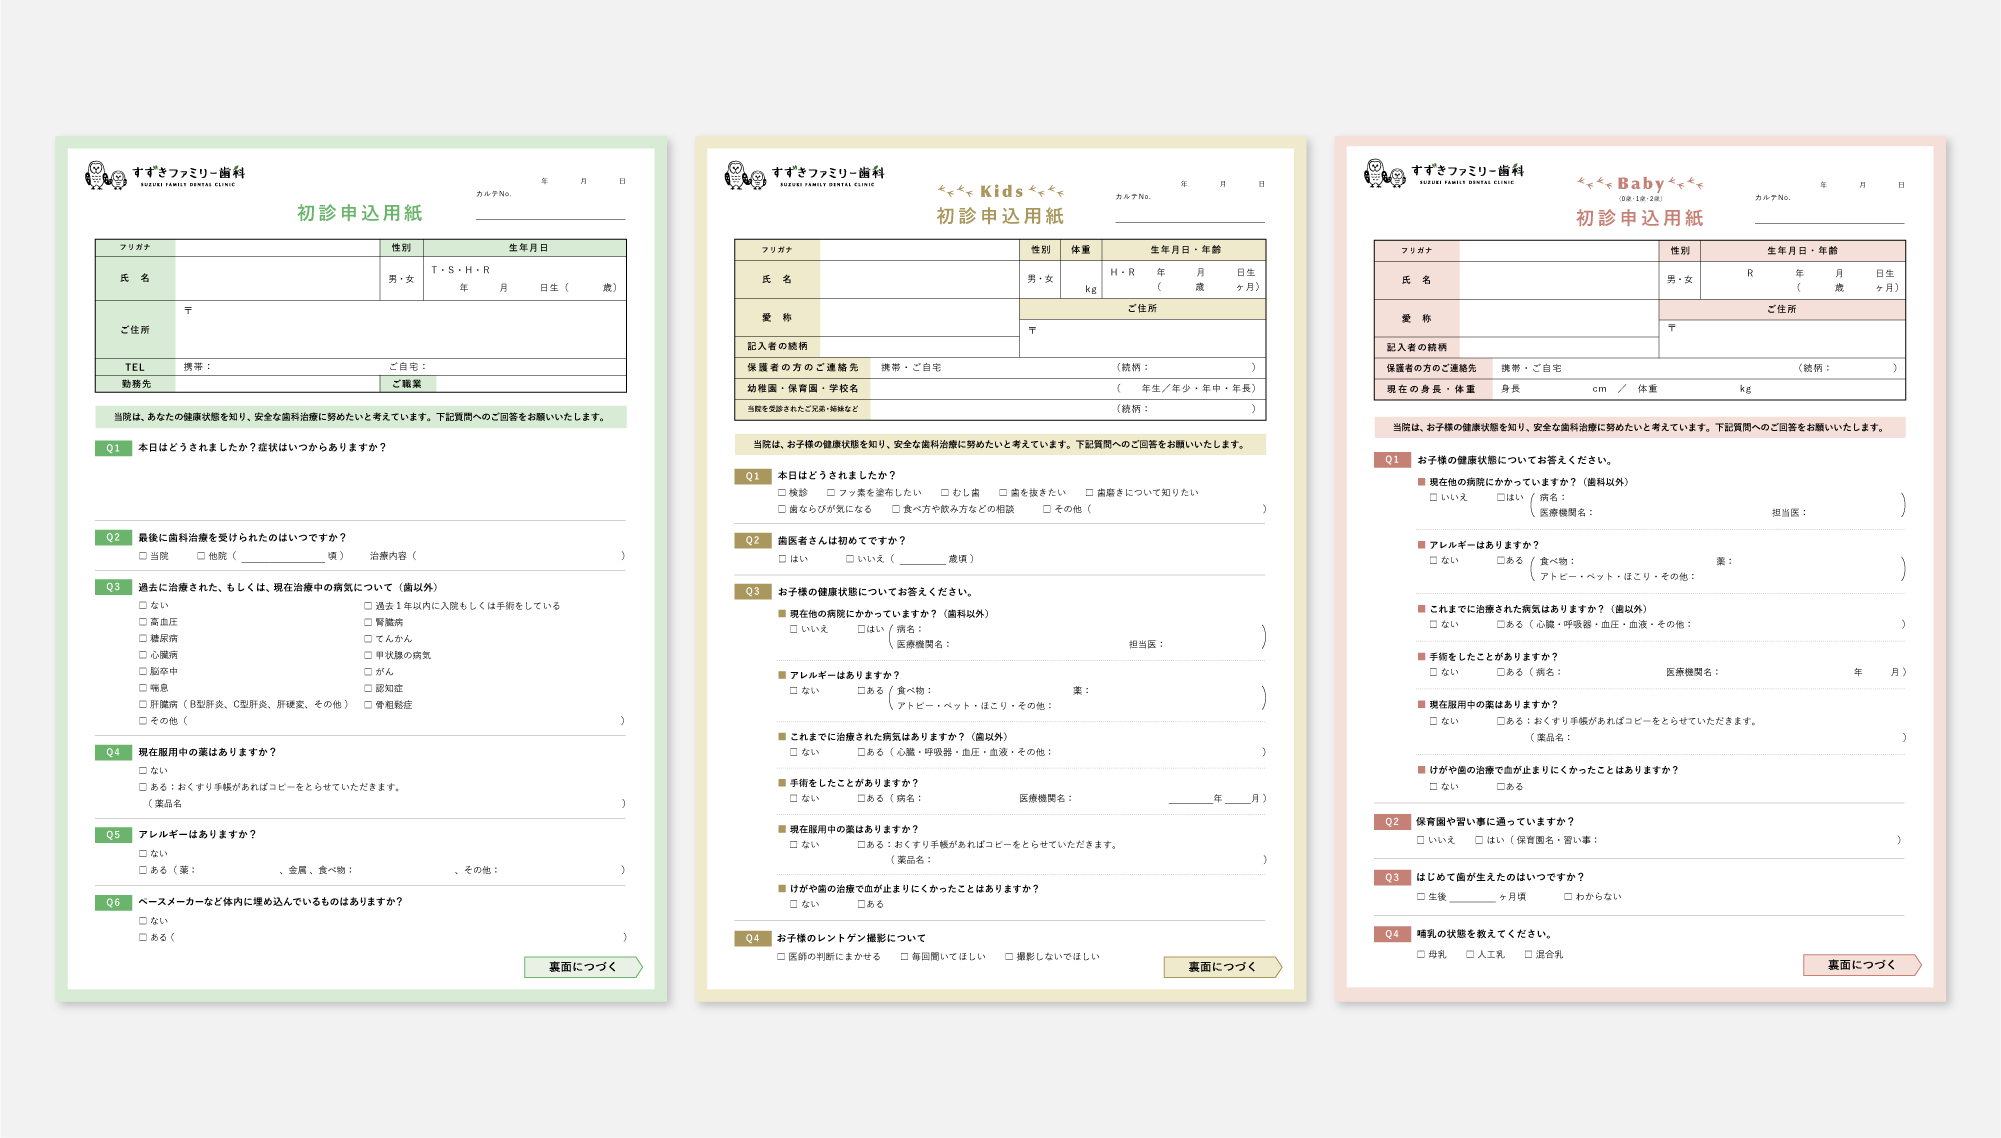
Task: Click the owl logo on the Kids form
Action: click(x=746, y=175)
